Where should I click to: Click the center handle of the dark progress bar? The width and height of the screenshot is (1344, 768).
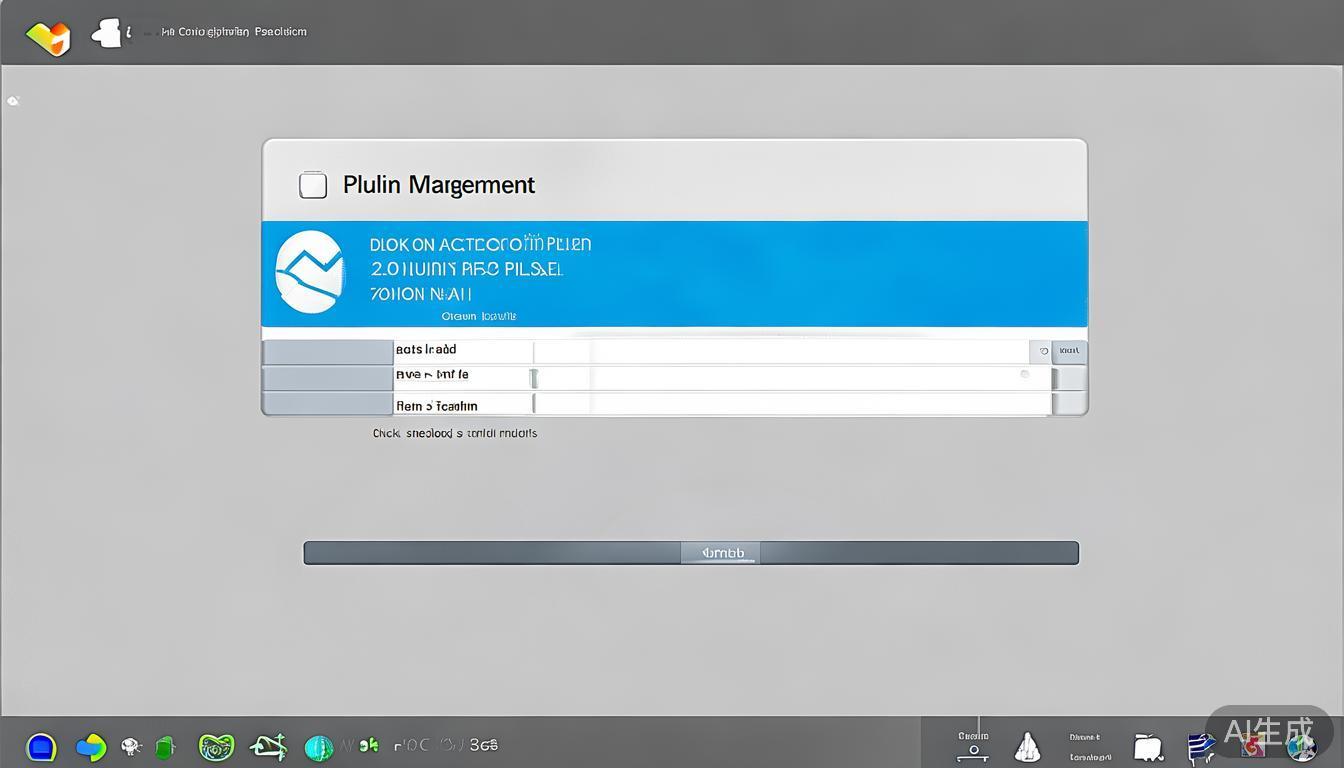[x=721, y=553]
